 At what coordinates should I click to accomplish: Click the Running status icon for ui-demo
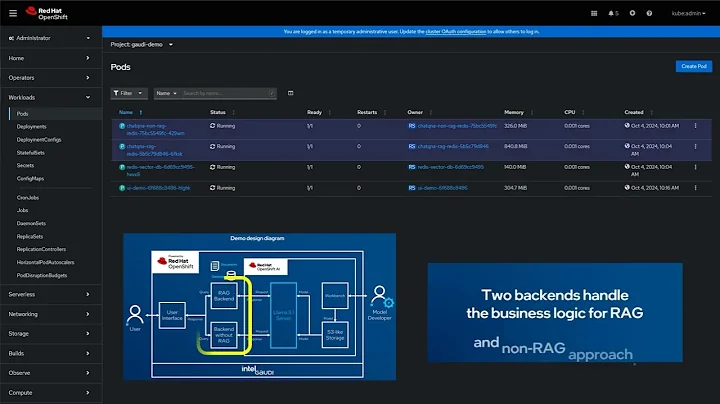[213, 188]
